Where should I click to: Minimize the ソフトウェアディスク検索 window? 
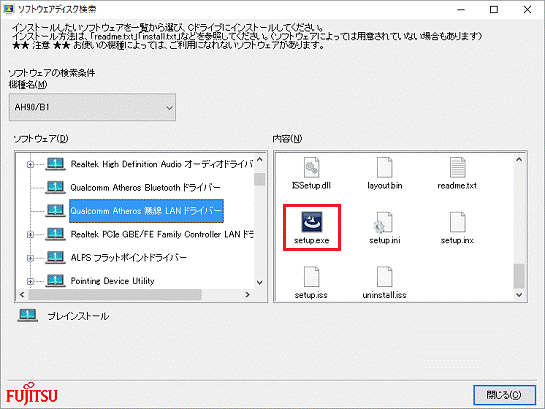point(461,9)
